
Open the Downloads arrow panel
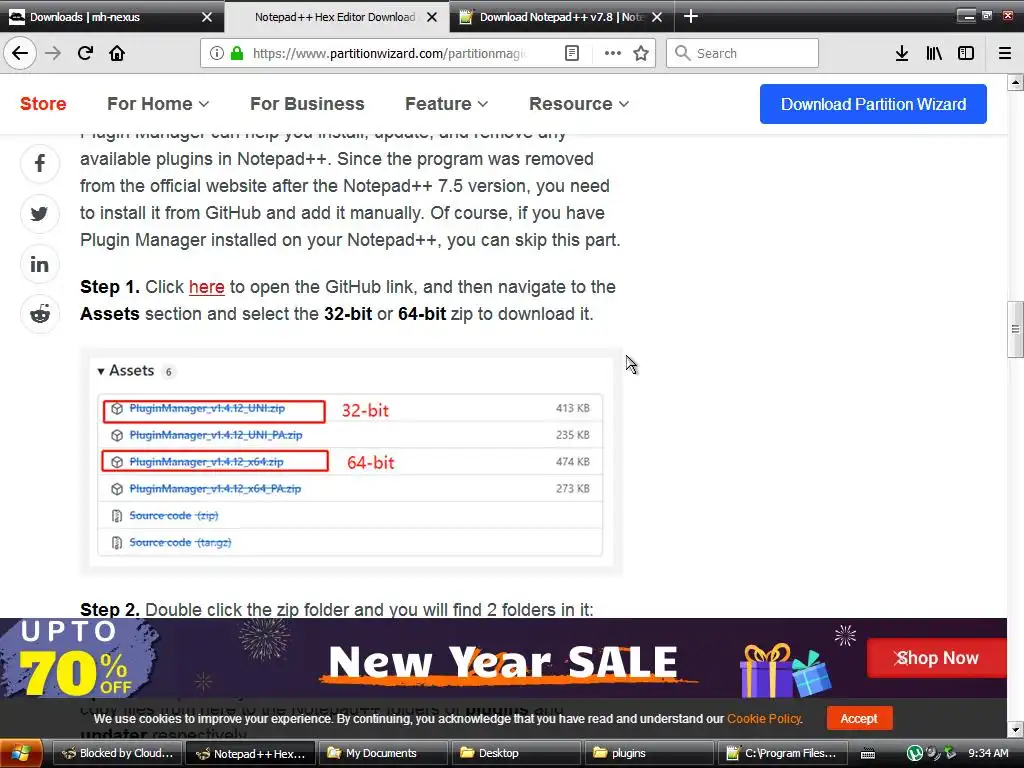902,53
